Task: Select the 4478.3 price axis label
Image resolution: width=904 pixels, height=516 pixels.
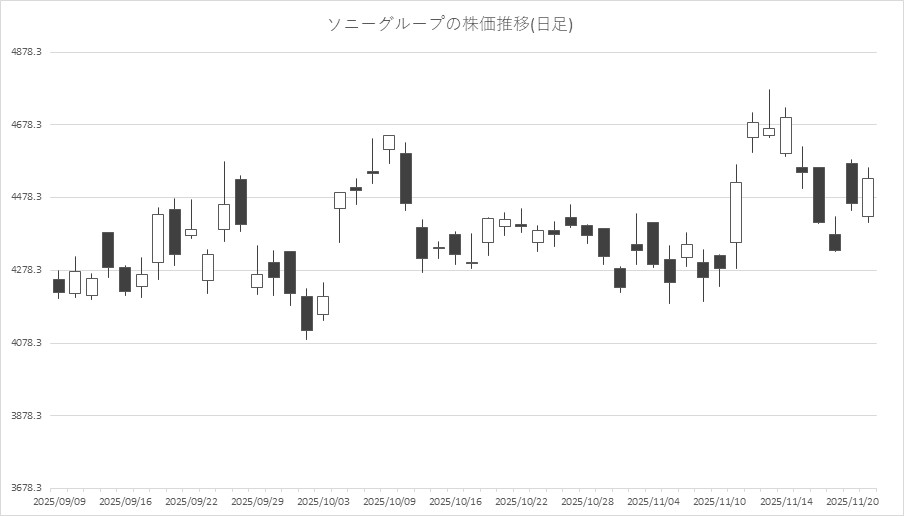Action: (25, 198)
